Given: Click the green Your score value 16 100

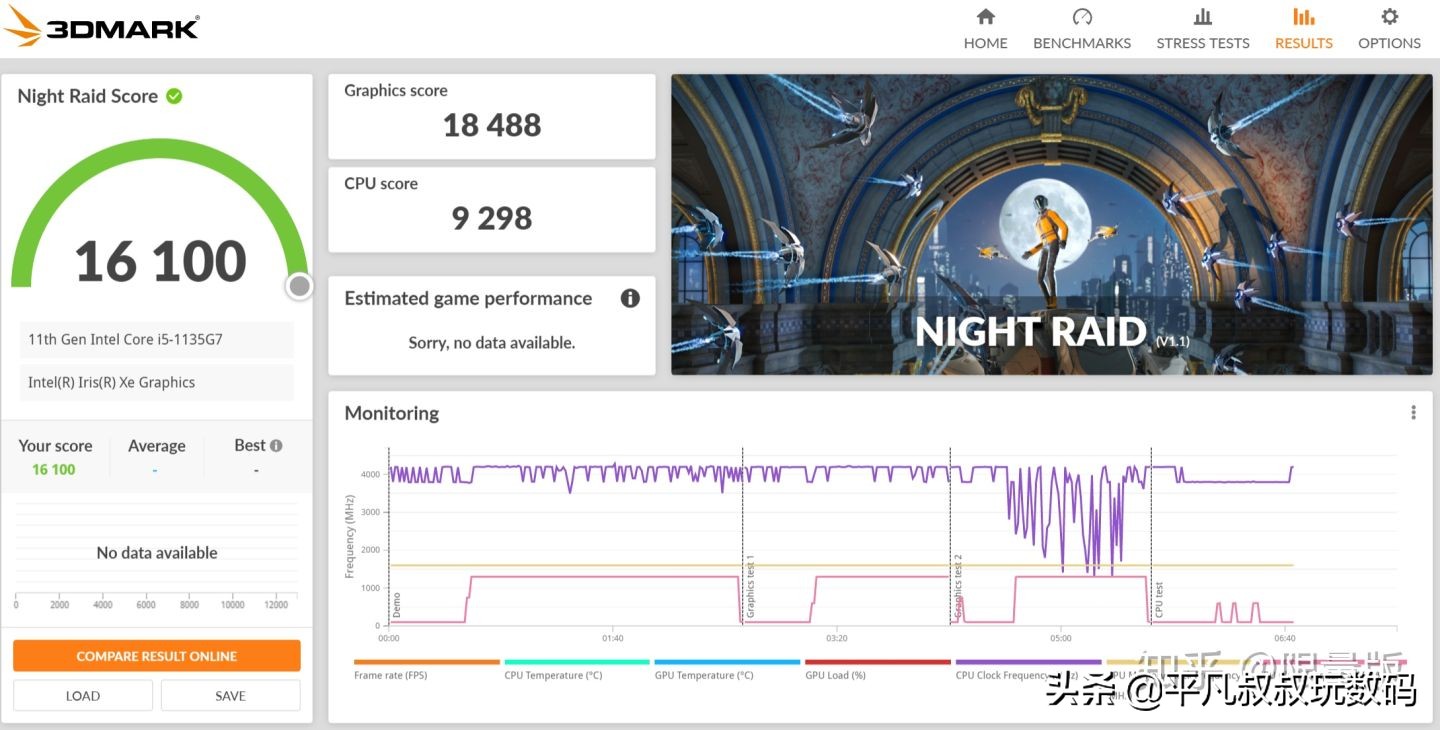Looking at the screenshot, I should [x=54, y=469].
